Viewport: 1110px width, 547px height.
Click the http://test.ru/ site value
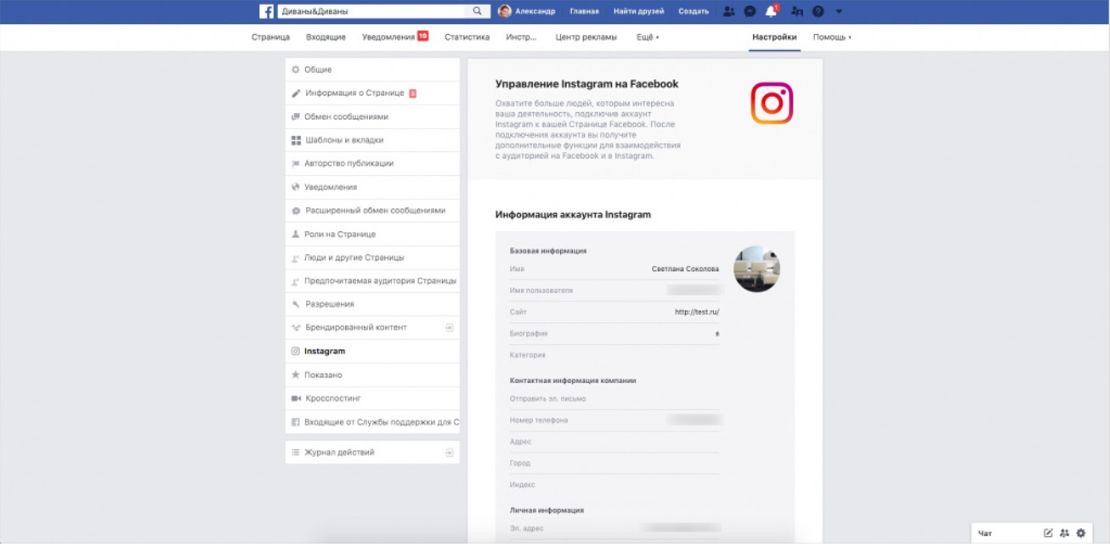point(697,312)
